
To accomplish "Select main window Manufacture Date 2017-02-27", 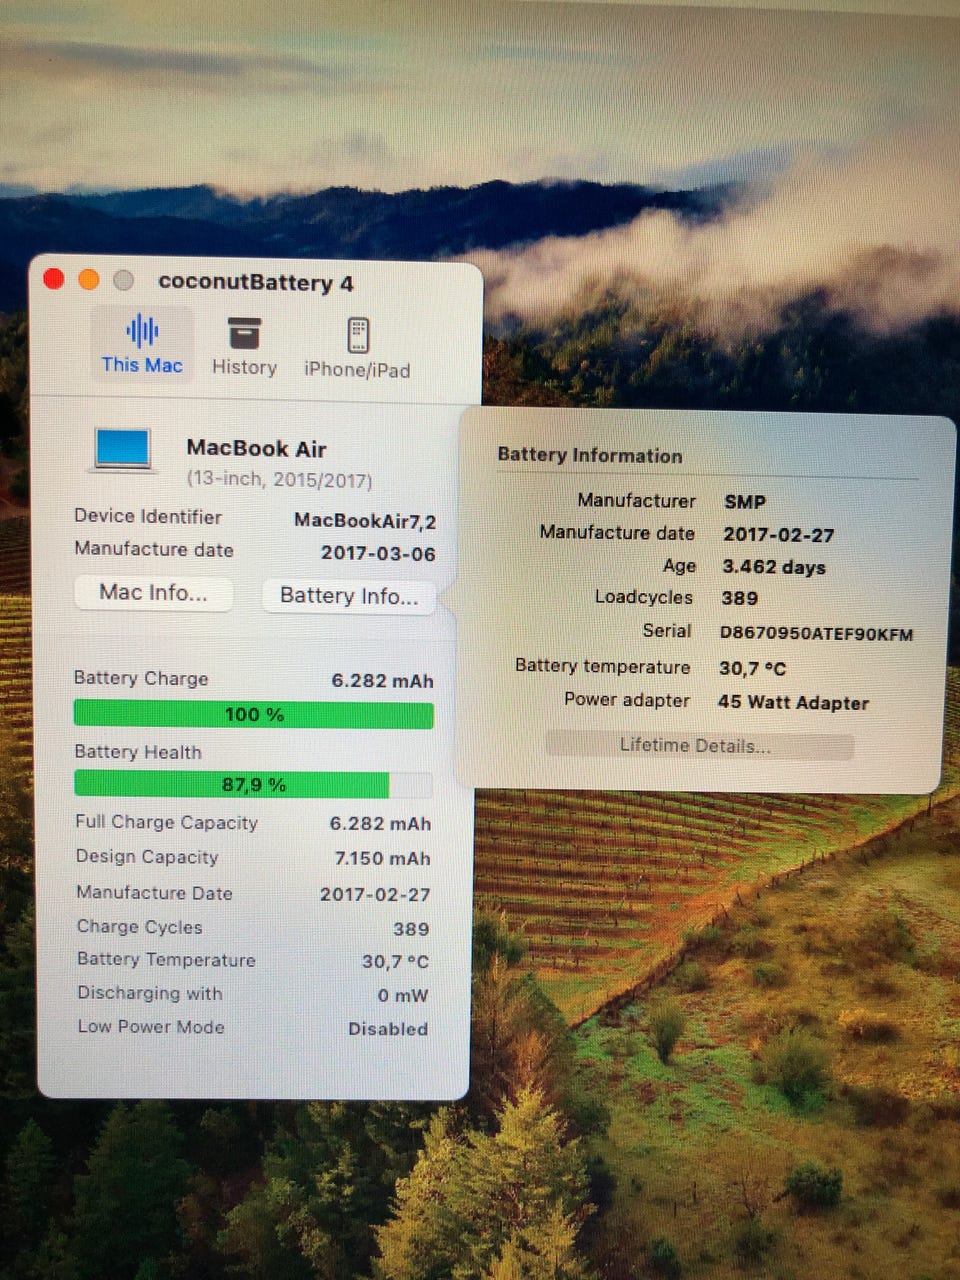I will [375, 895].
